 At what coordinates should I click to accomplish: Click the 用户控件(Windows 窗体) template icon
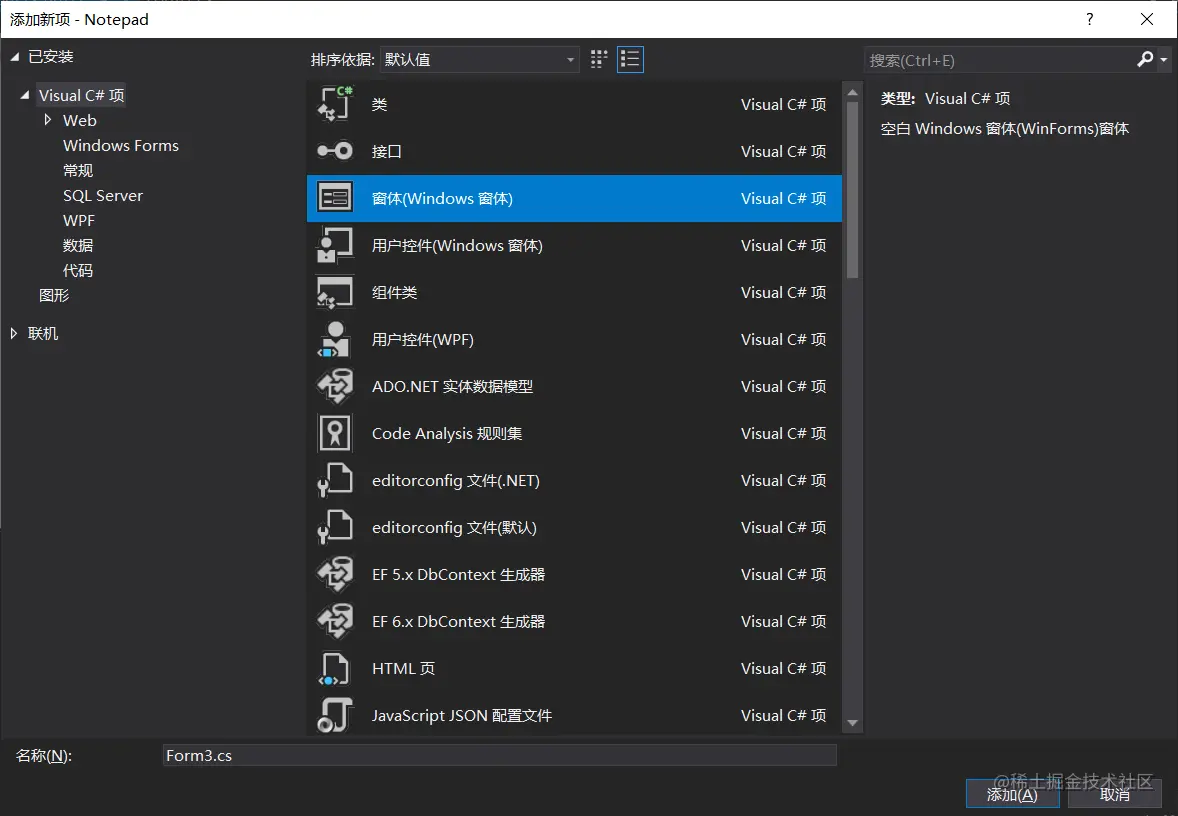click(x=335, y=246)
